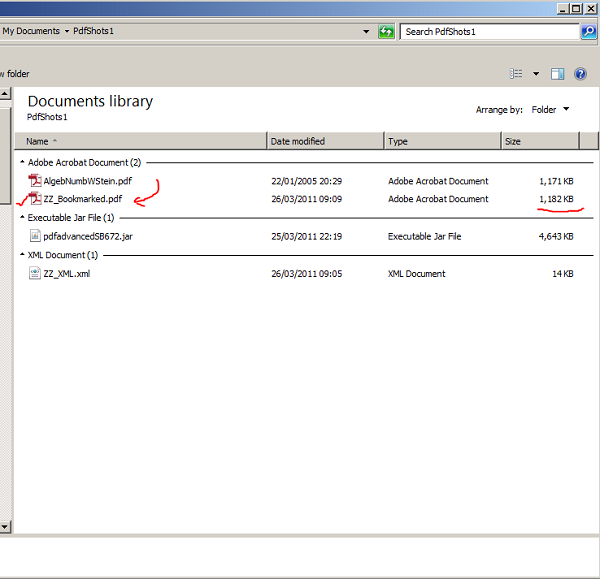Click the PDF icon of AlgebNumbWStein.pdf
Image resolution: width=600 pixels, height=579 pixels.
[35, 181]
